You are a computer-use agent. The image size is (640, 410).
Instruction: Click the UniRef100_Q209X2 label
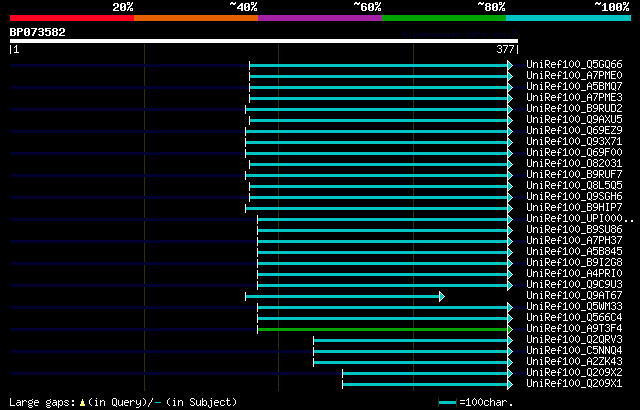(574, 373)
